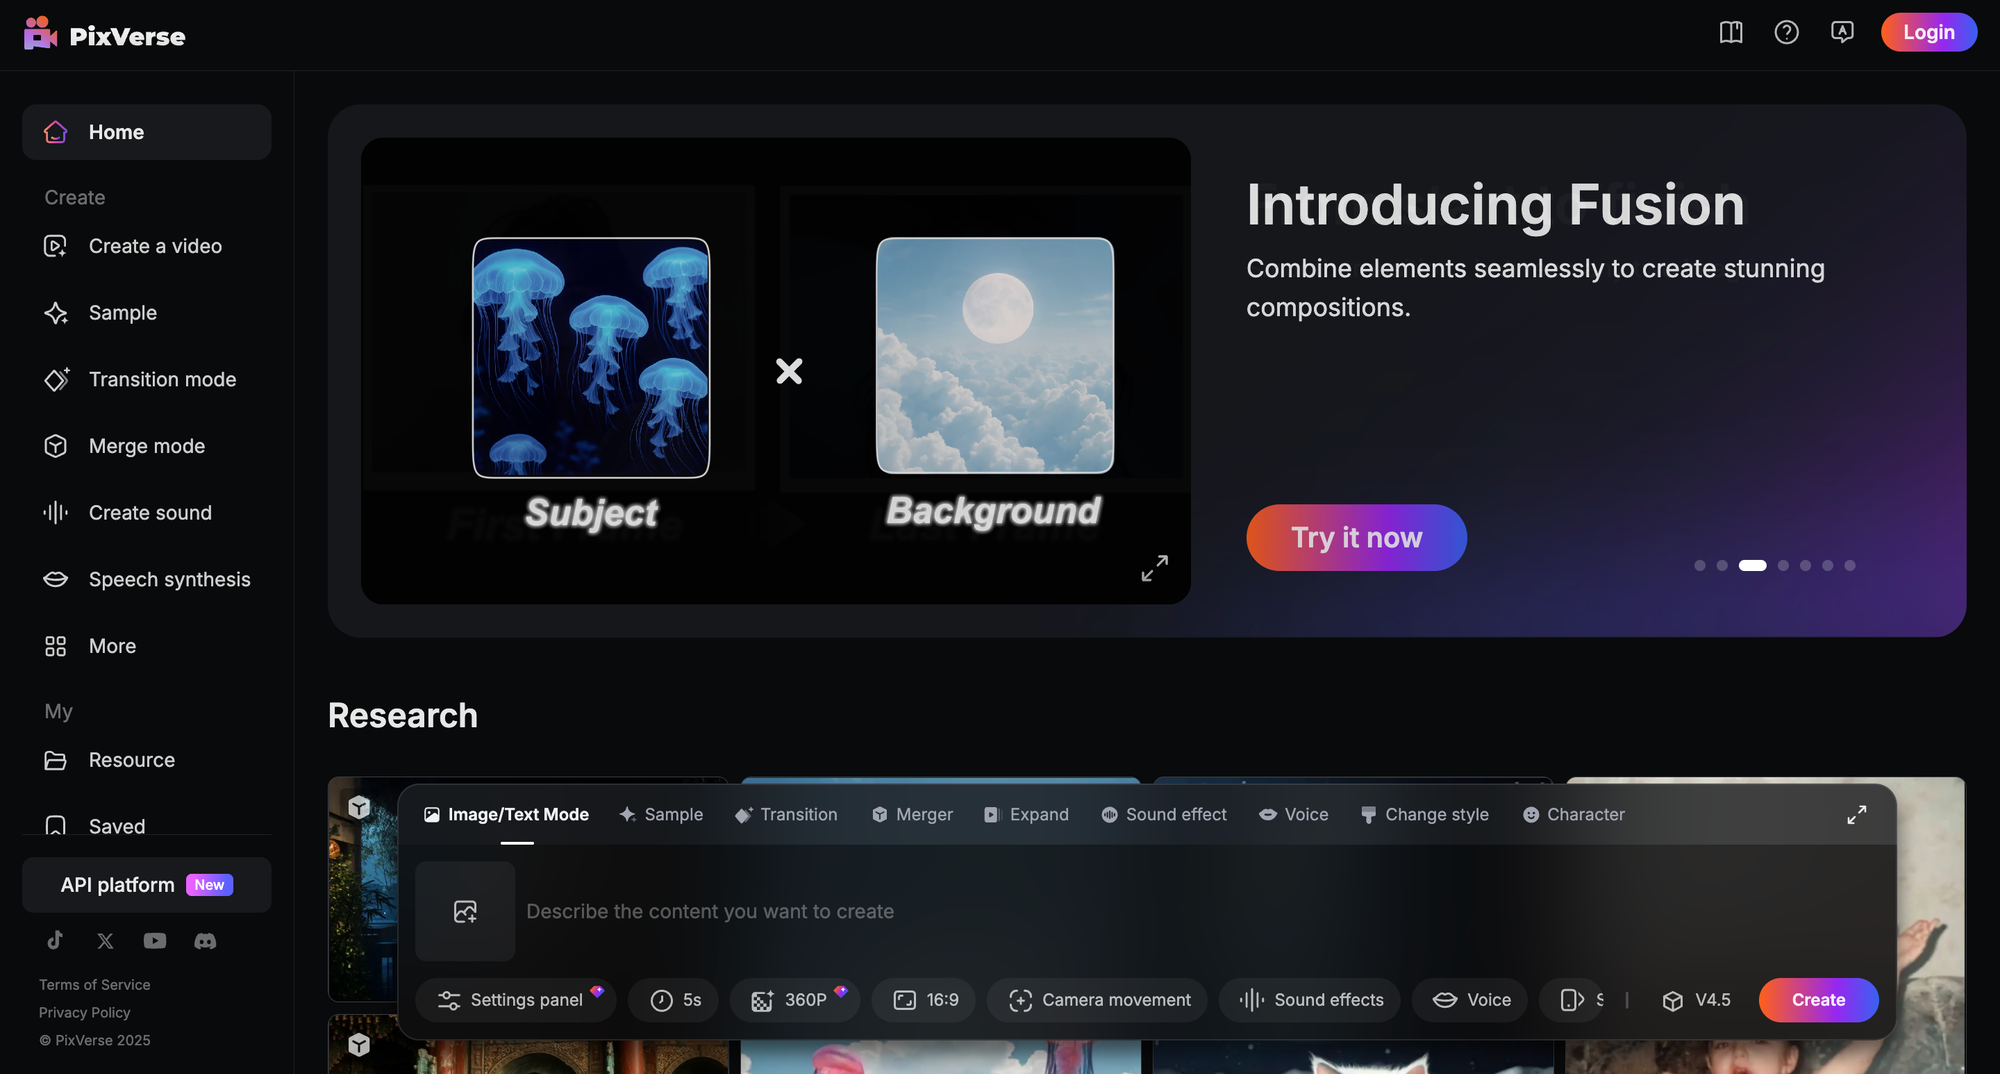Open the feedback icon beside Login
Viewport: 2000px width, 1074px height.
1842,32
